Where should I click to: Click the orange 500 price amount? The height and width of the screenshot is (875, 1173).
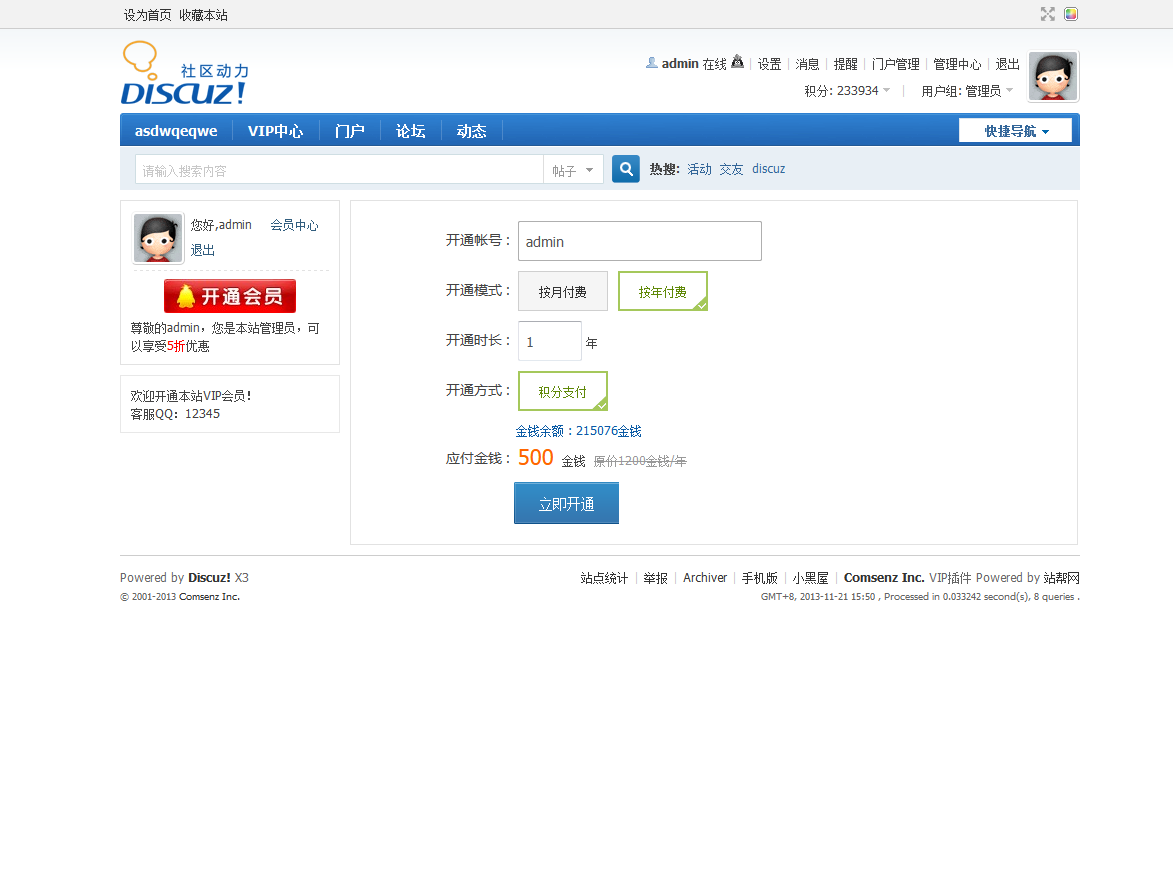[536, 458]
